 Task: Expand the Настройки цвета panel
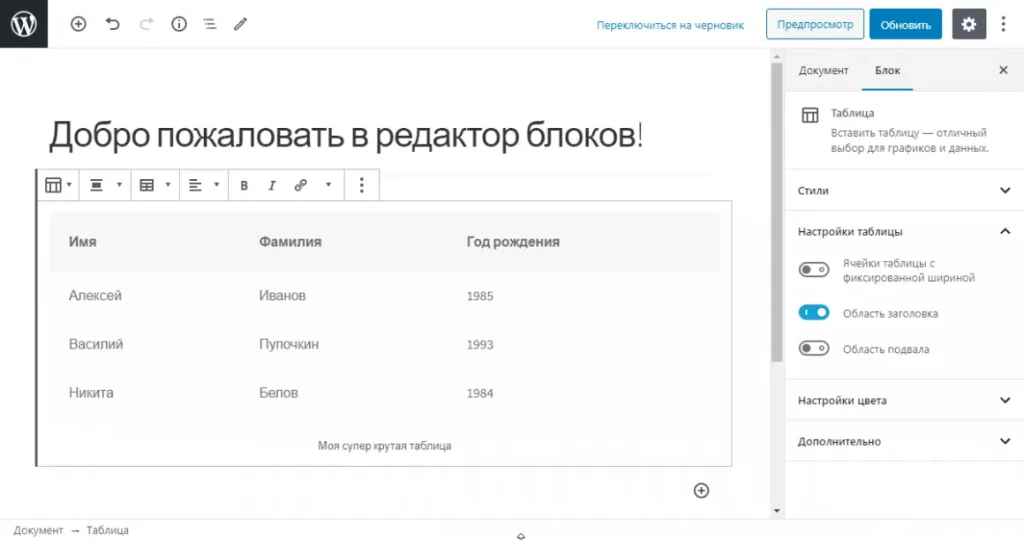coord(904,400)
